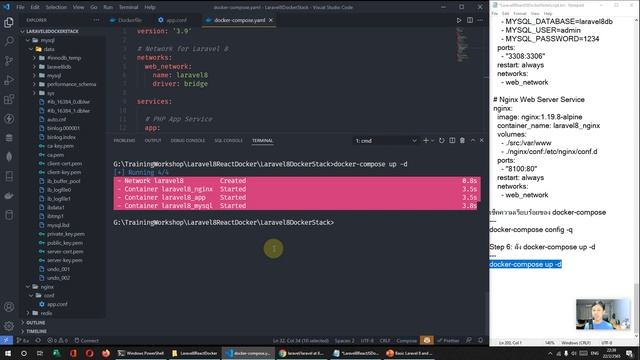Switch to the DEBUG CONSOLE panel tab
The height and width of the screenshot is (360, 640).
coord(188,140)
